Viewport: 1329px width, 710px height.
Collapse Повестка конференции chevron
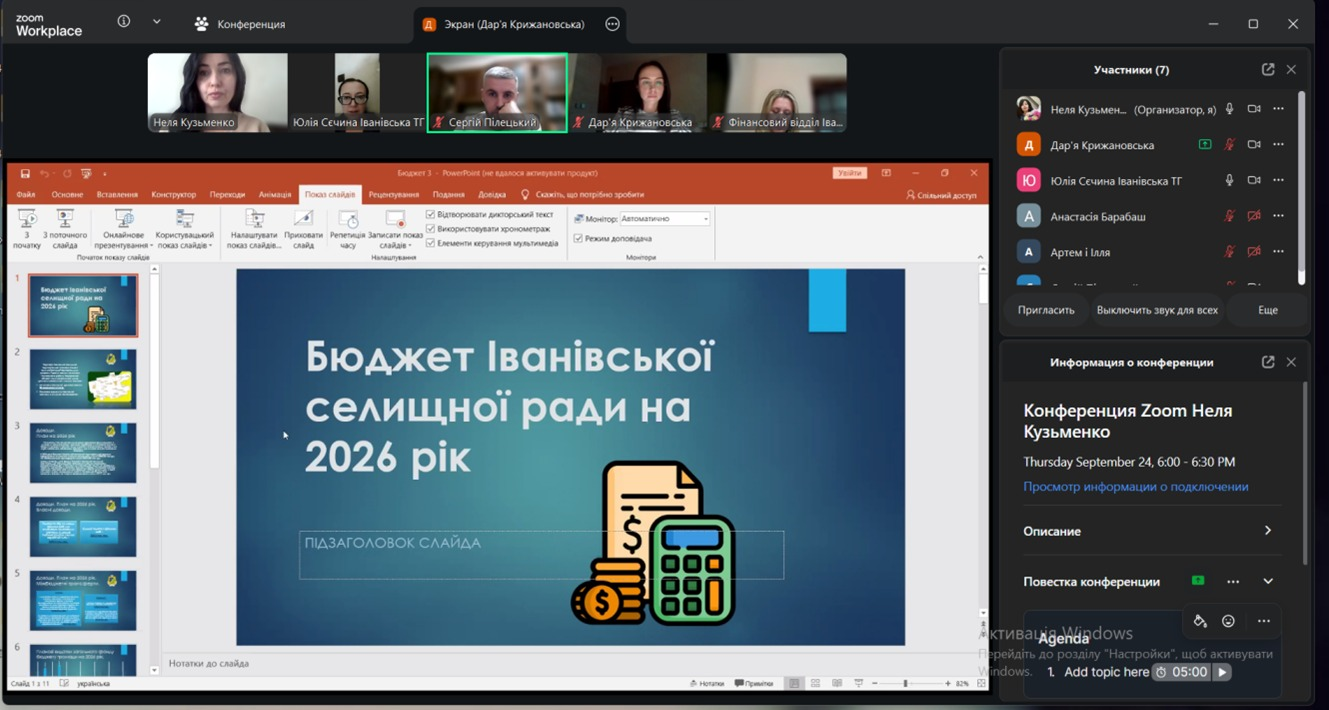click(1268, 581)
